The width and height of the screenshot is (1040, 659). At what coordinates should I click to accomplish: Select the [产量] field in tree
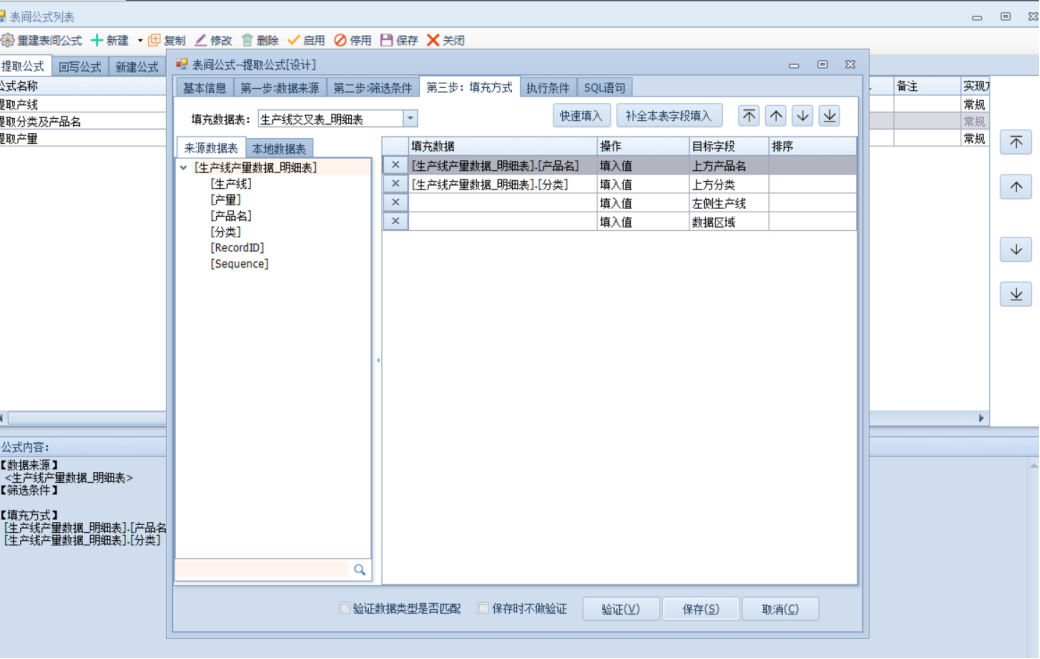tap(225, 200)
